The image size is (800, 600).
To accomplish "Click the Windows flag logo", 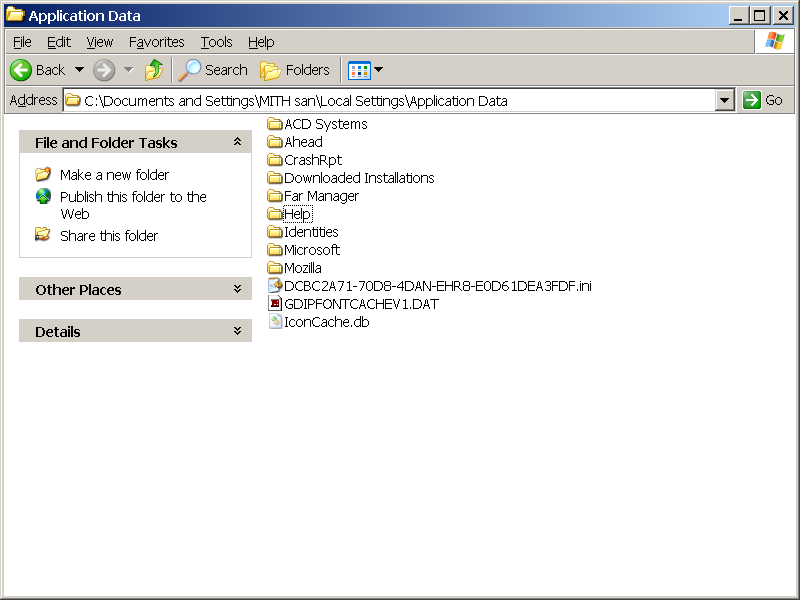I will [x=774, y=41].
